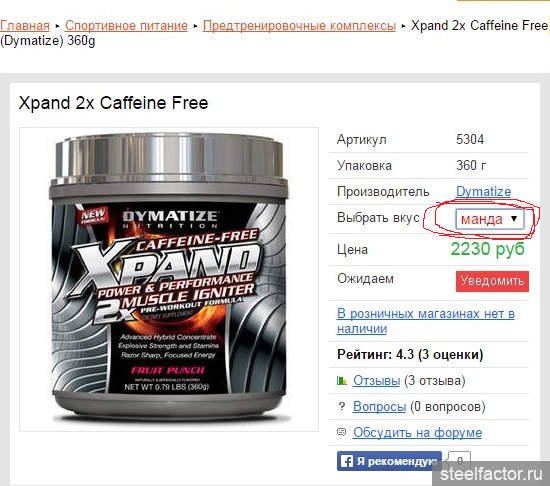Image resolution: width=550 pixels, height=486 pixels.
Task: Click the 2230 руб price text
Action: pyautogui.click(x=487, y=249)
